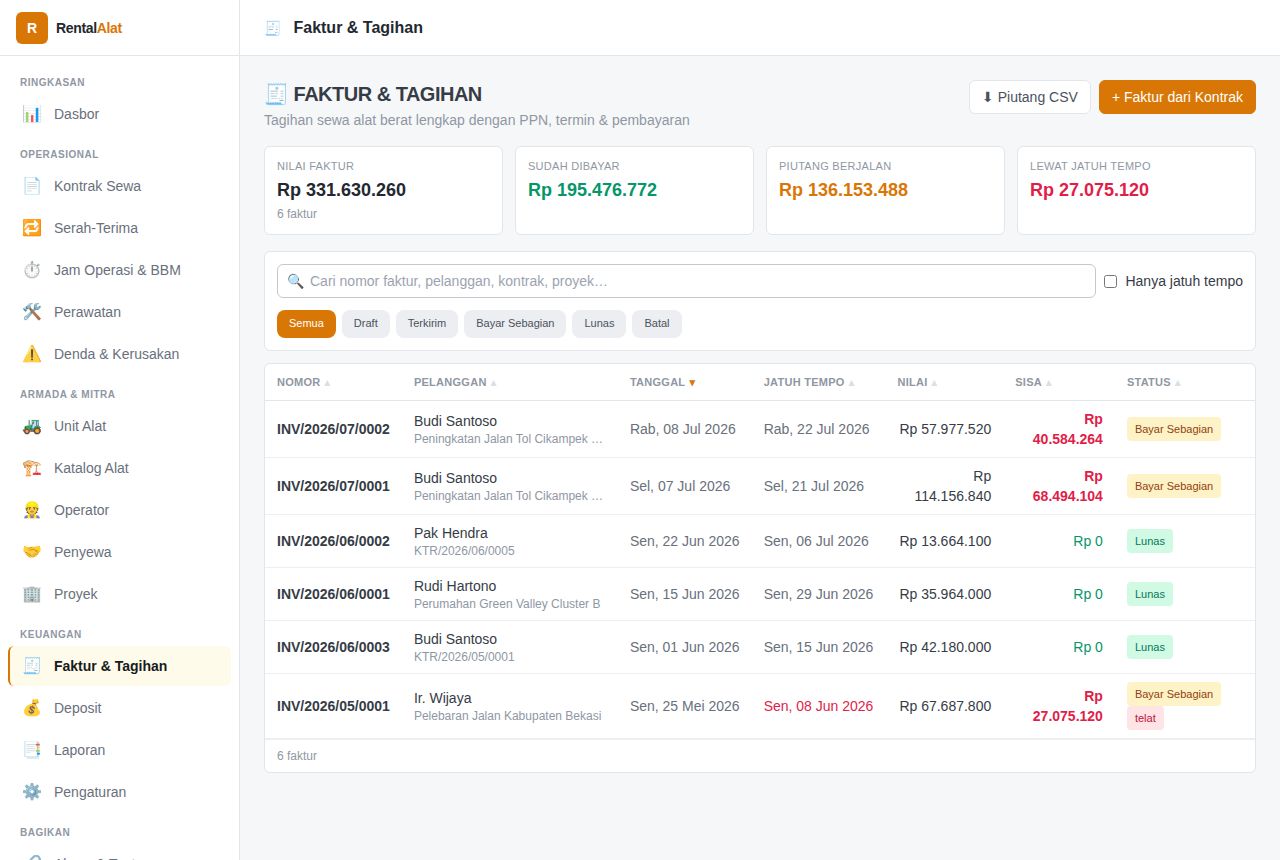Click the Lunas badge on Pak Hendra row
Screen dimensions: 1280x860
[1150, 541]
